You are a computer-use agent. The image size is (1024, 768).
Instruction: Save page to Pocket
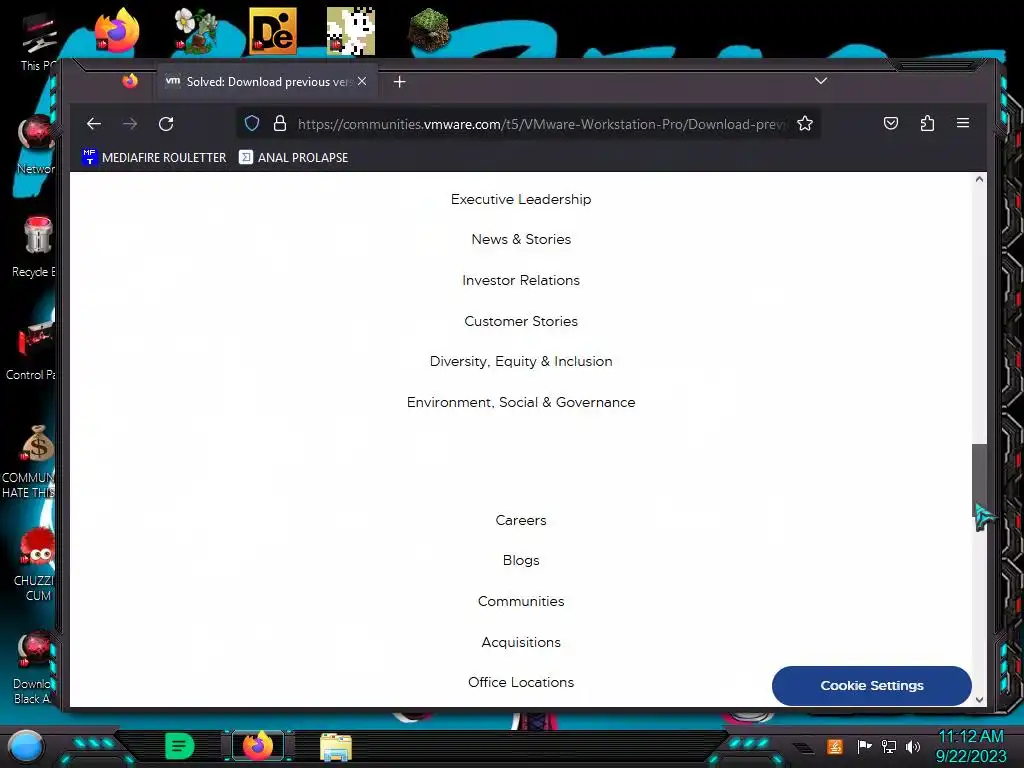click(891, 123)
